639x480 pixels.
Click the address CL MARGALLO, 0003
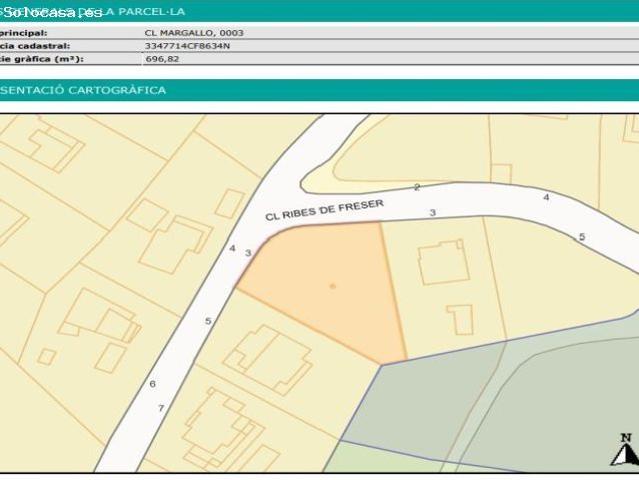194,33
